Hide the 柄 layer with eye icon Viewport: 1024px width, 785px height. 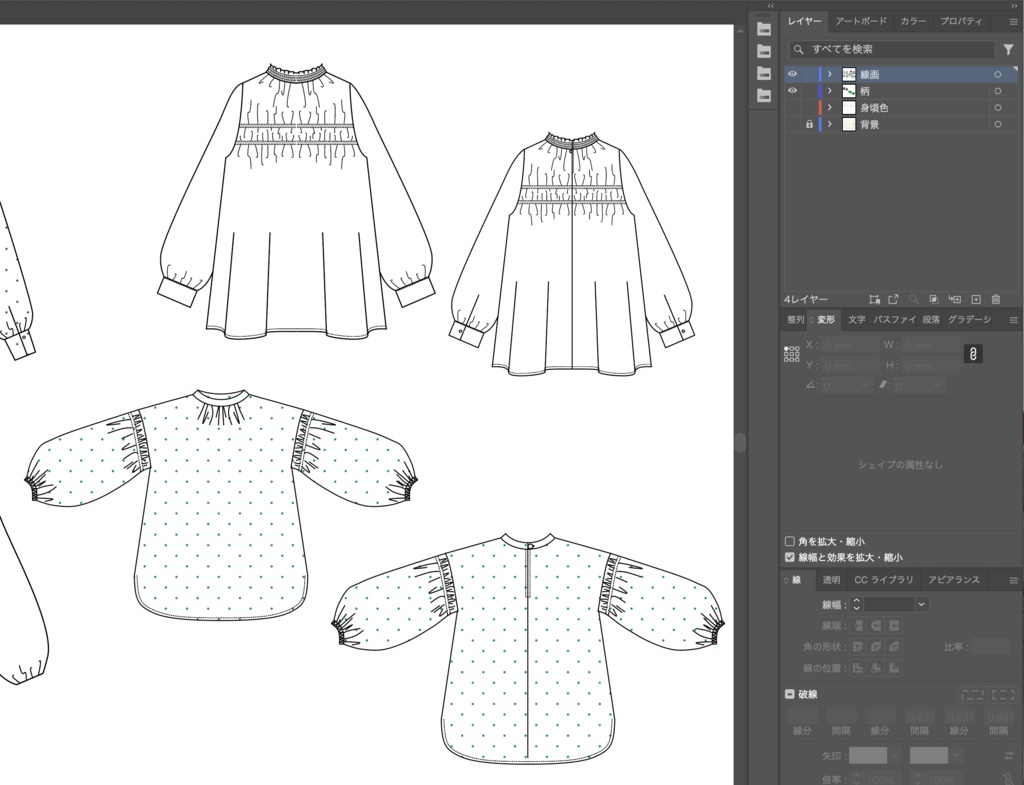pos(792,91)
